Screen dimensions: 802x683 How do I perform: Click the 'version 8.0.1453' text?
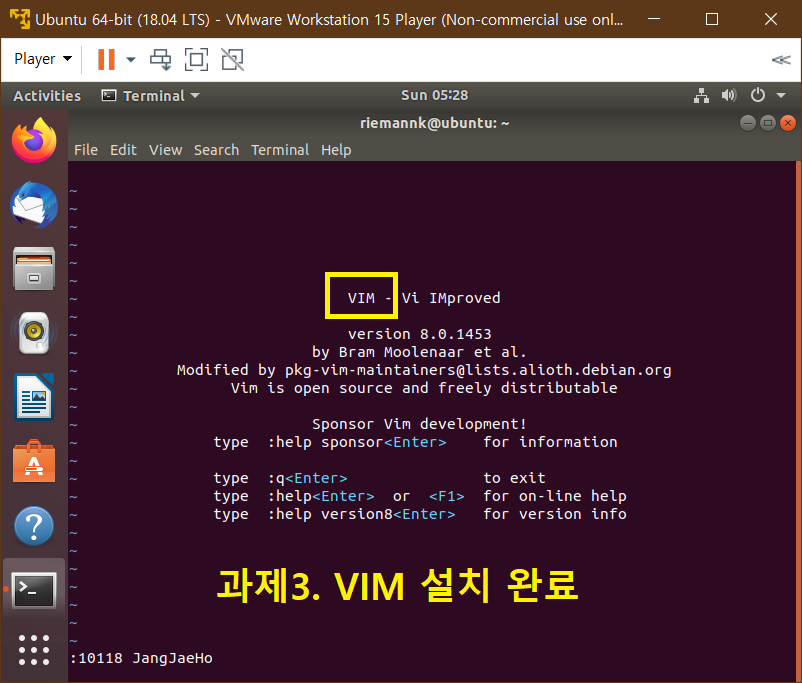[419, 334]
